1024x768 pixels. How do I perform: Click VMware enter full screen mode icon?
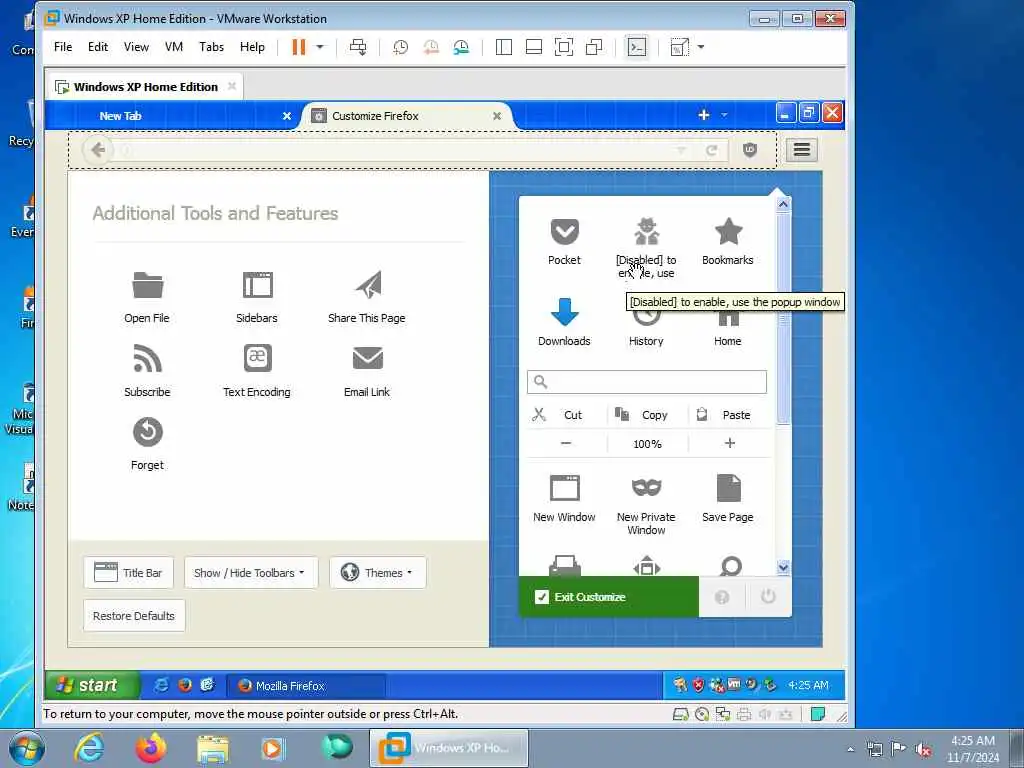564,47
